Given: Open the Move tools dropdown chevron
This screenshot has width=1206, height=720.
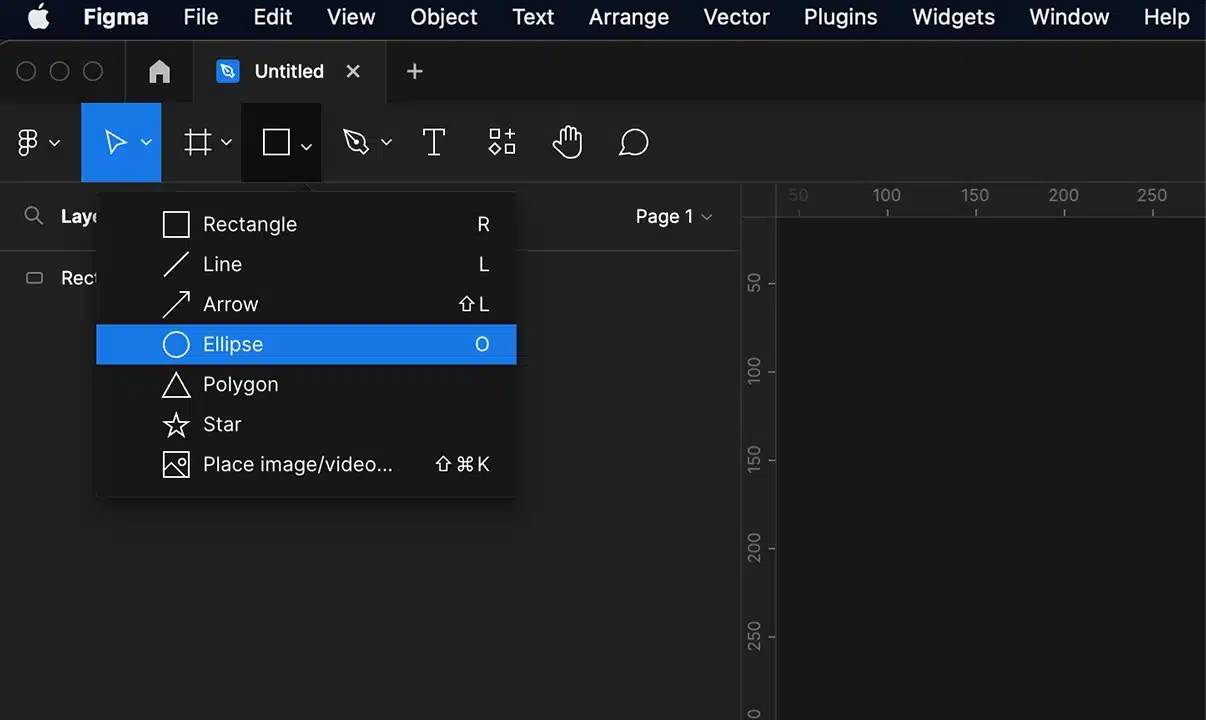Looking at the screenshot, I should click(x=146, y=143).
